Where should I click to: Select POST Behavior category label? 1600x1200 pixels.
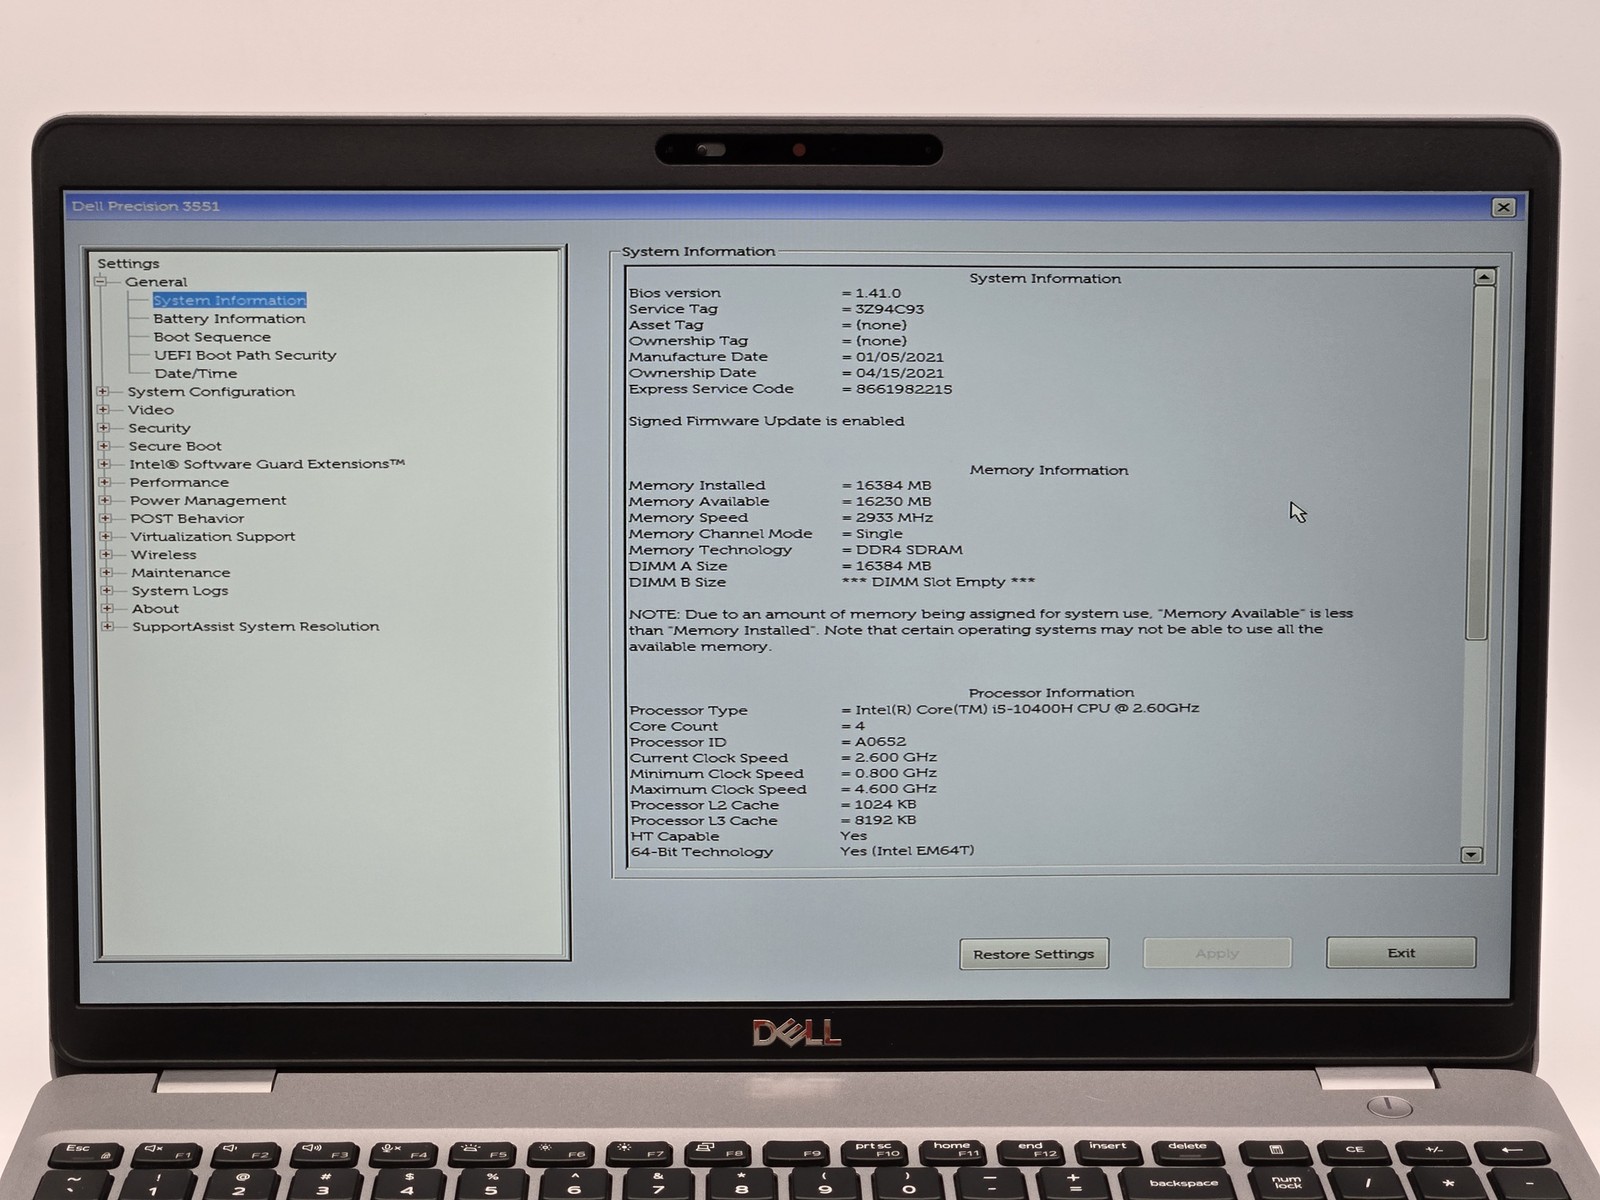[187, 518]
